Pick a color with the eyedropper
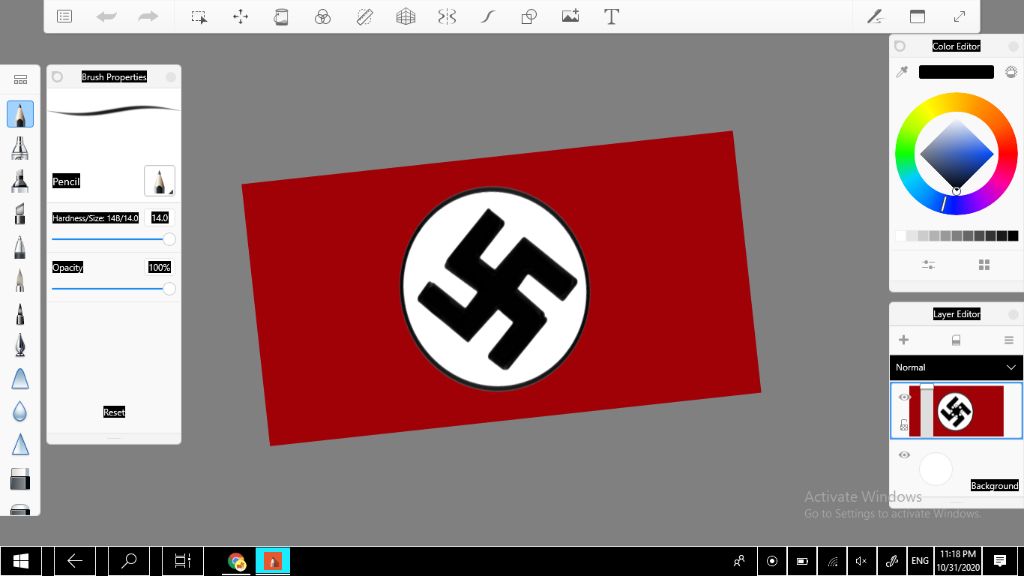 (902, 72)
